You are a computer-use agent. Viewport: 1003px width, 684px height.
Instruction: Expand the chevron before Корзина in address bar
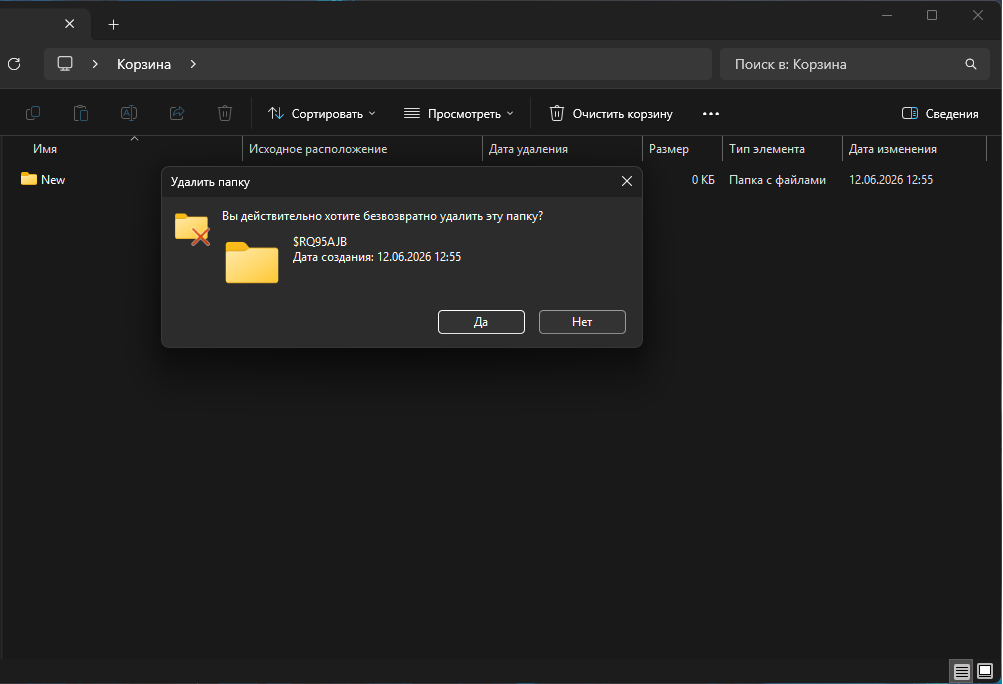click(x=95, y=64)
